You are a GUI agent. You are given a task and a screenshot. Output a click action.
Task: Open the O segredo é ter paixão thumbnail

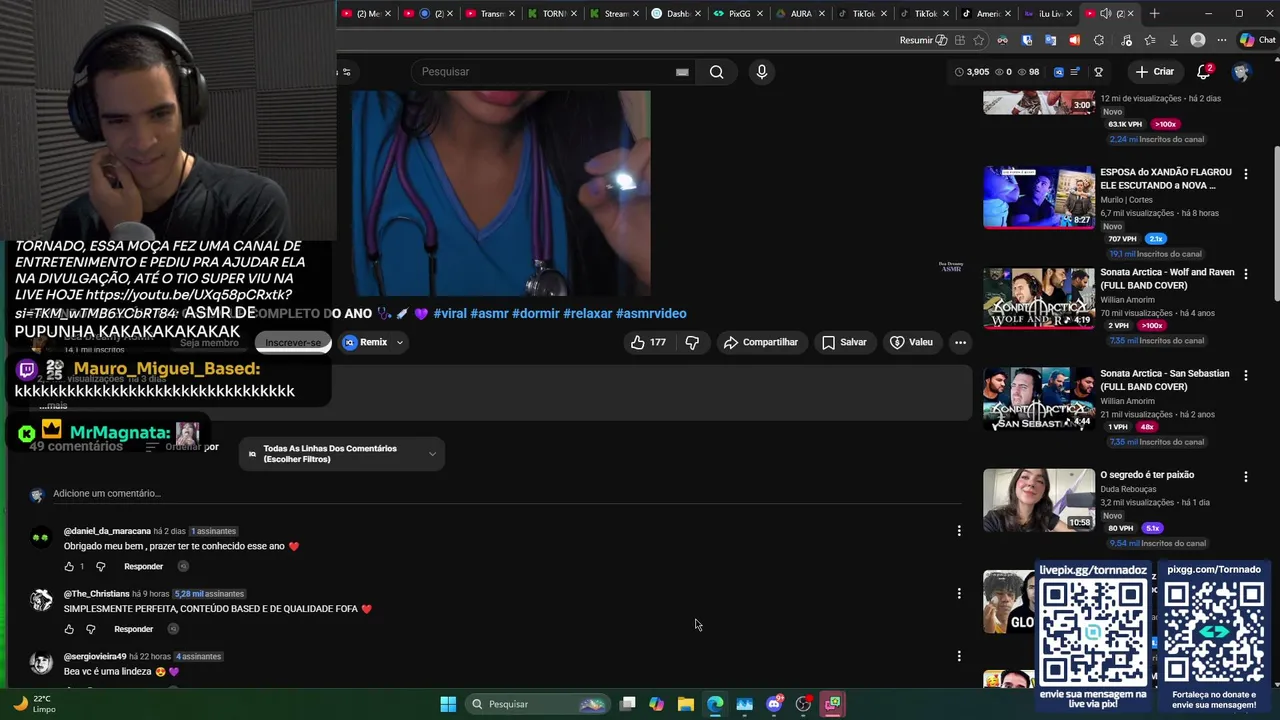pyautogui.click(x=1039, y=500)
